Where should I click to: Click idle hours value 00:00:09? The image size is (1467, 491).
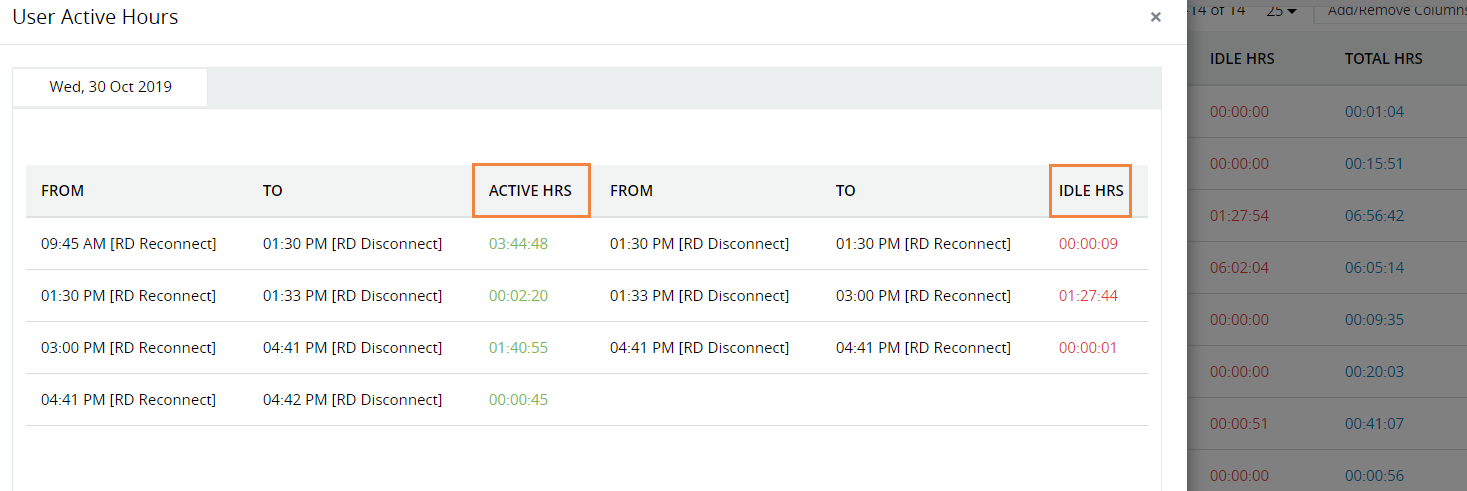1088,244
